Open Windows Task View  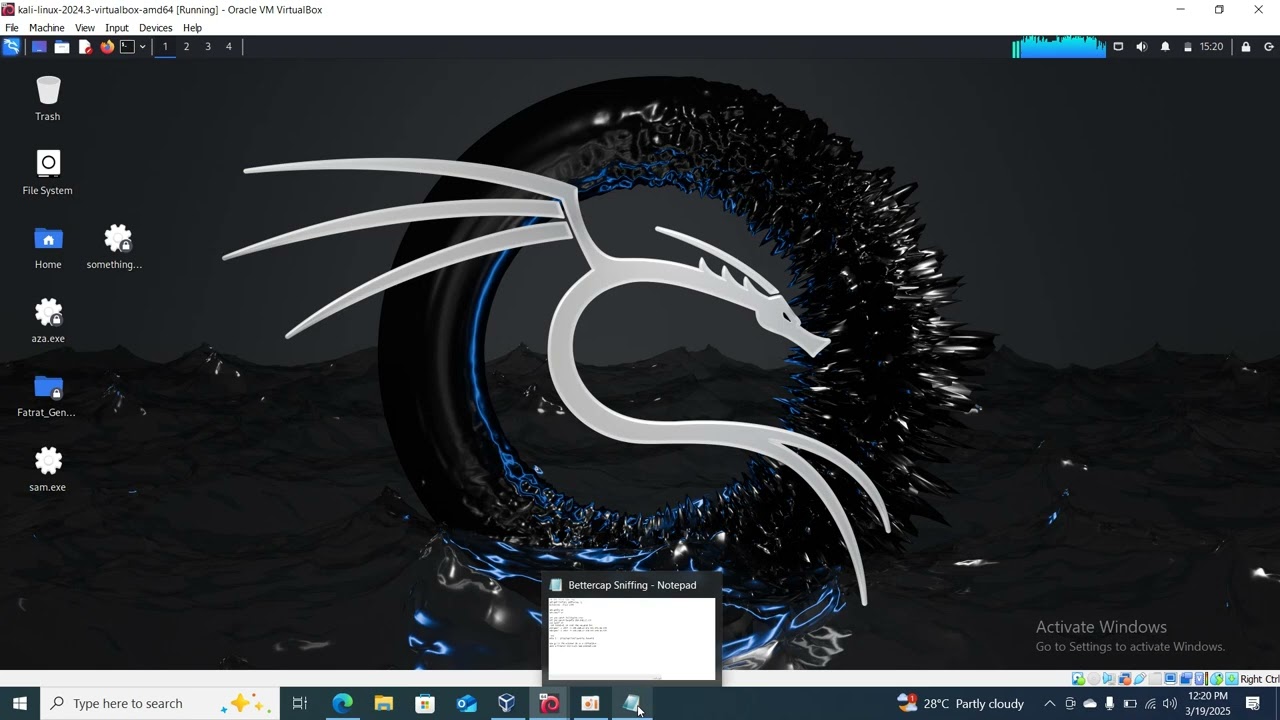pyautogui.click(x=300, y=703)
